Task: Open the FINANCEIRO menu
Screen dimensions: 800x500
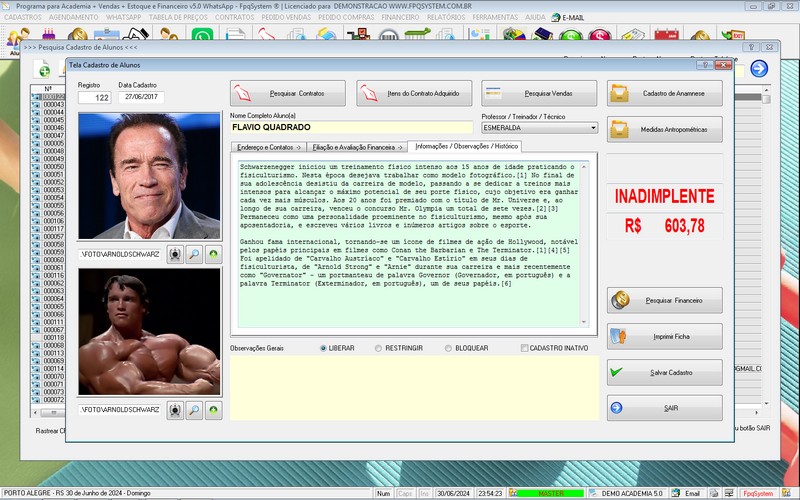Action: click(x=400, y=17)
